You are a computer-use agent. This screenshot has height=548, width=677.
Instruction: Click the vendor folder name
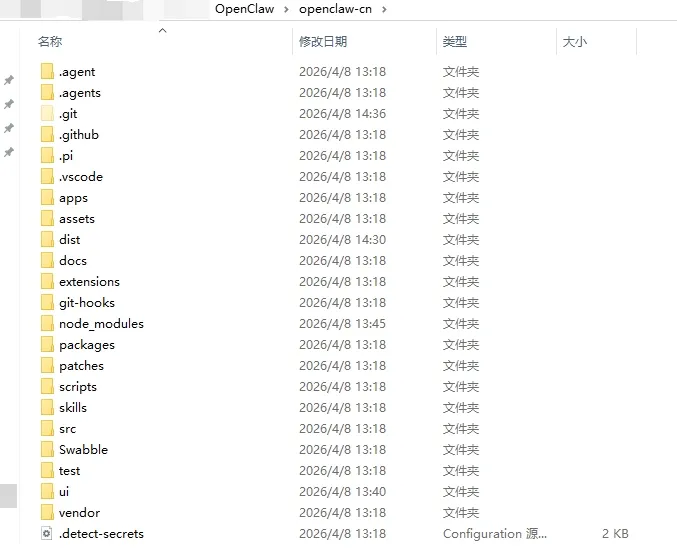click(x=79, y=513)
